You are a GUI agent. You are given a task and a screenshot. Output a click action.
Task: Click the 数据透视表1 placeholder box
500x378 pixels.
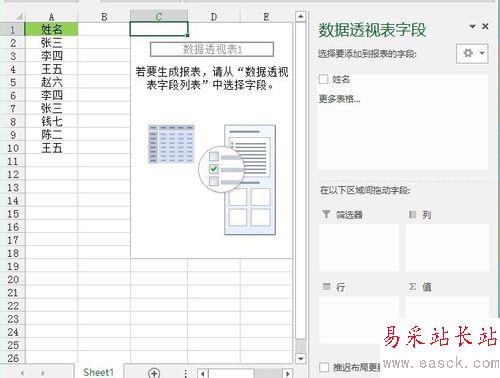pyautogui.click(x=212, y=49)
